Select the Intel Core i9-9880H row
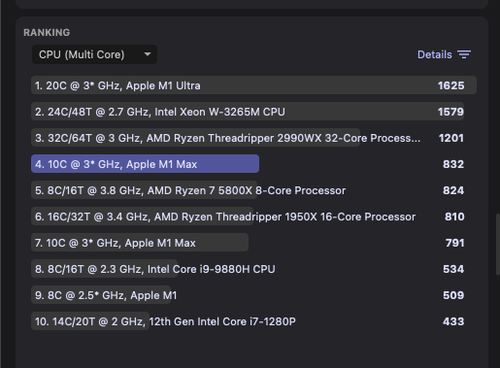Screen dimensions: 500x368 [x=254, y=269]
